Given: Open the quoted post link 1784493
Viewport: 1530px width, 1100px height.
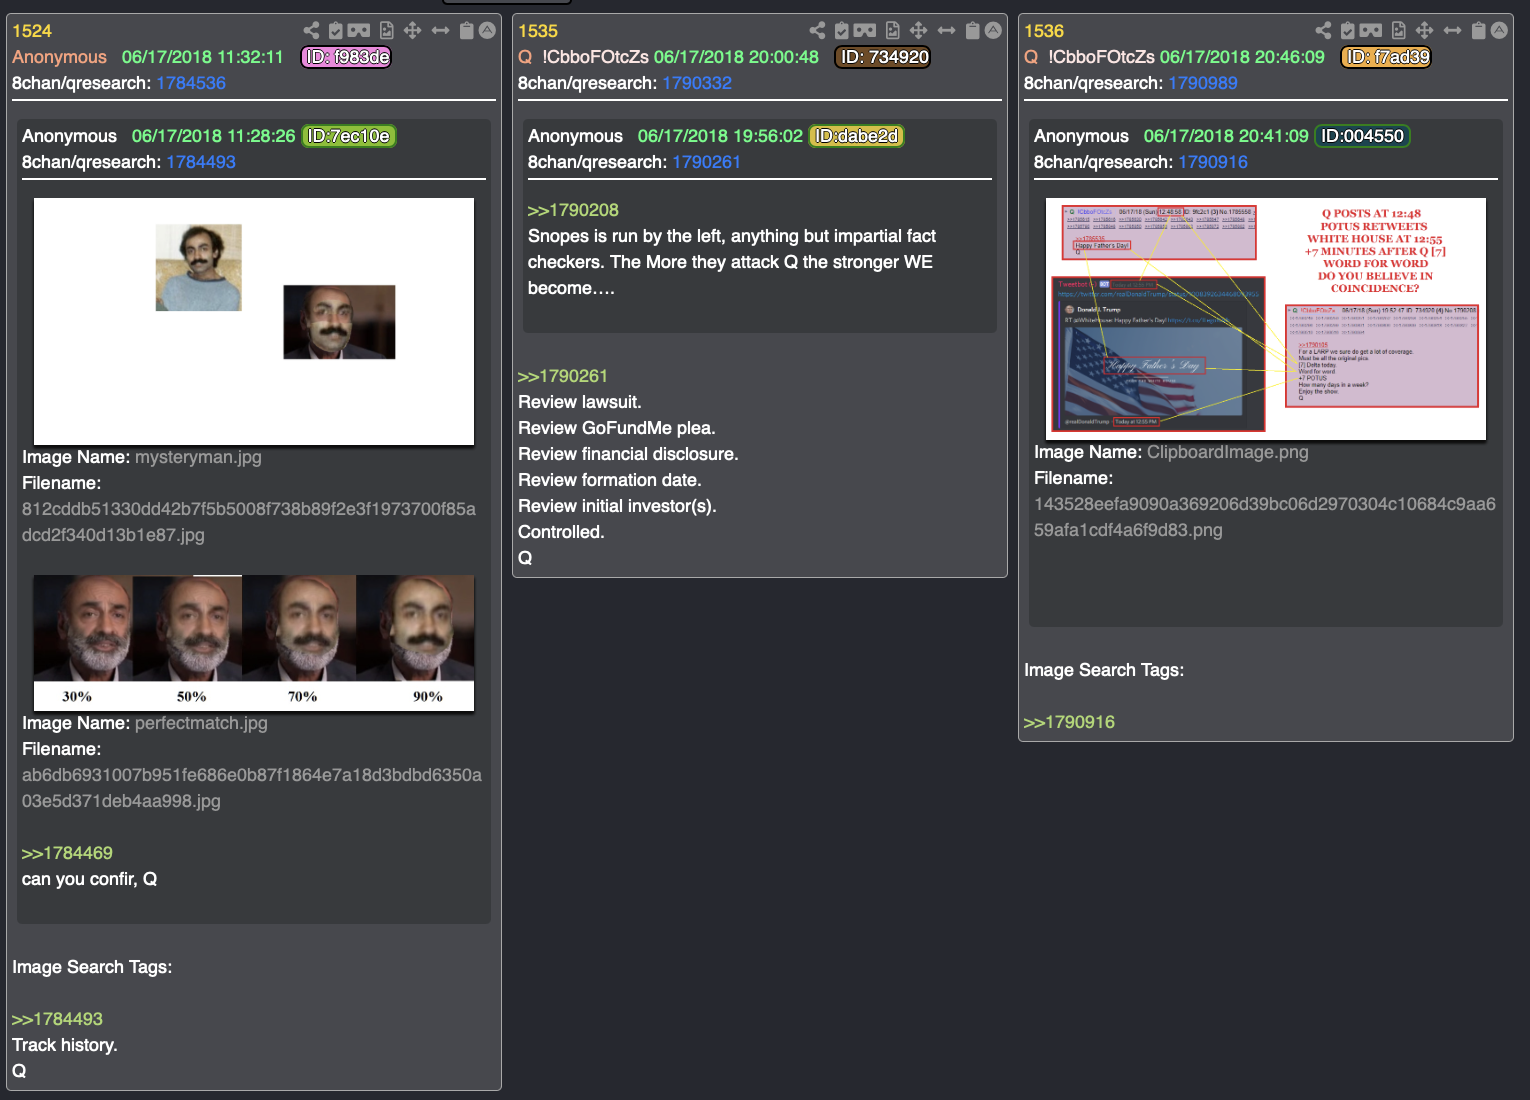Looking at the screenshot, I should [201, 162].
